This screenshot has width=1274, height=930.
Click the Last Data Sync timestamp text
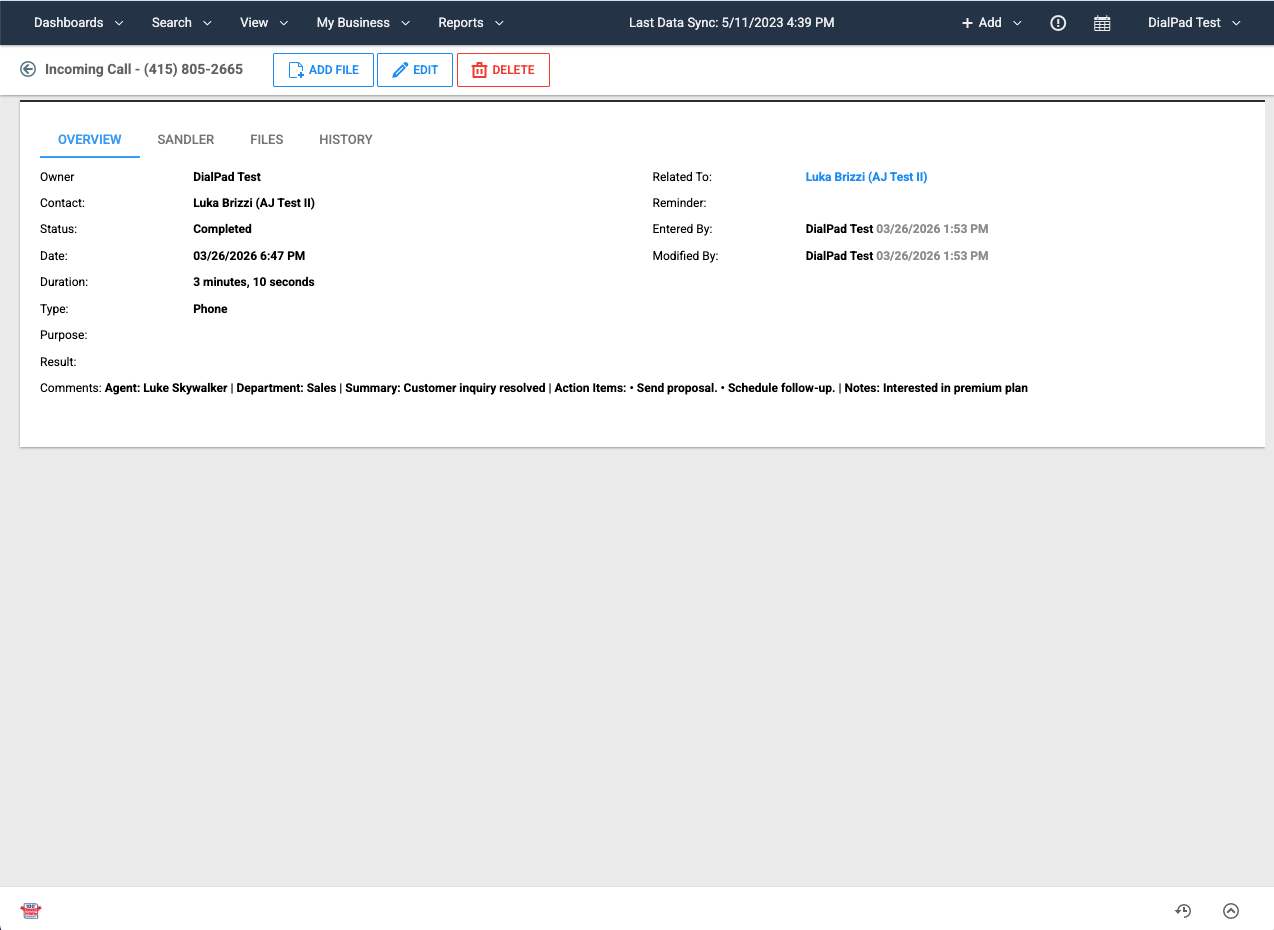pyautogui.click(x=731, y=23)
